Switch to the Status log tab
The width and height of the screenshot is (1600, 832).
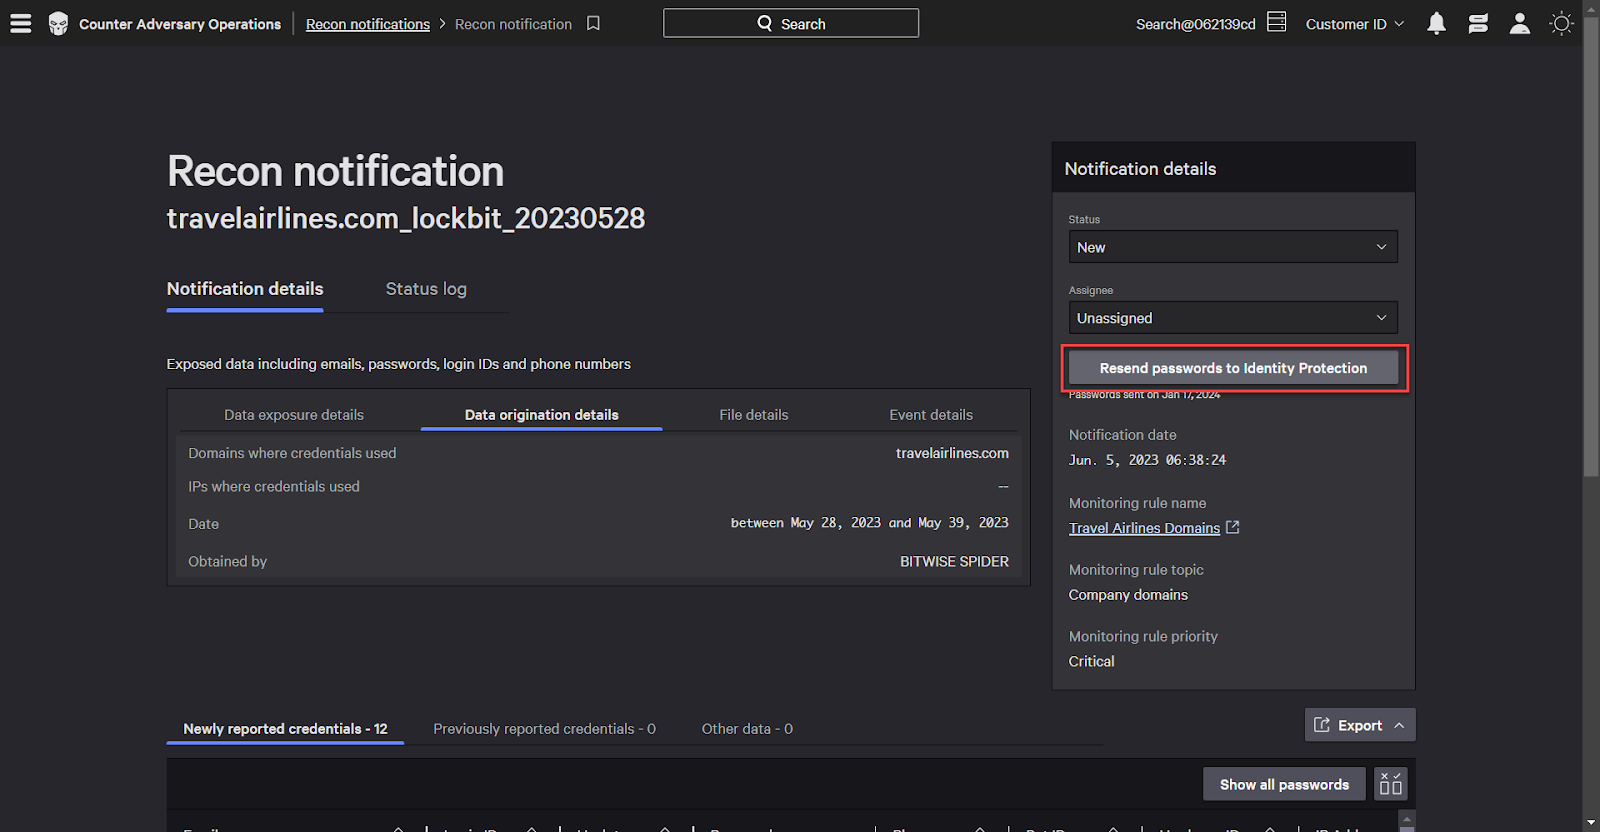(426, 289)
